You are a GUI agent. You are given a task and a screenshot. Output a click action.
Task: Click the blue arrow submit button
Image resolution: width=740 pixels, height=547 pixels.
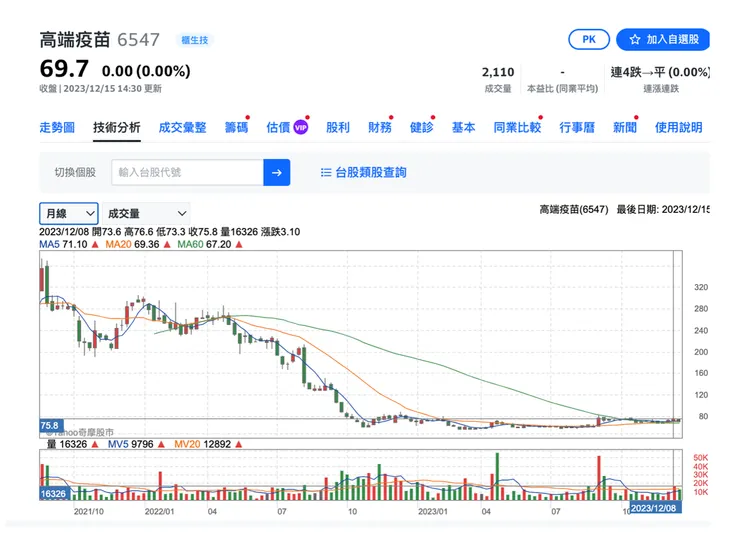pyautogui.click(x=277, y=172)
